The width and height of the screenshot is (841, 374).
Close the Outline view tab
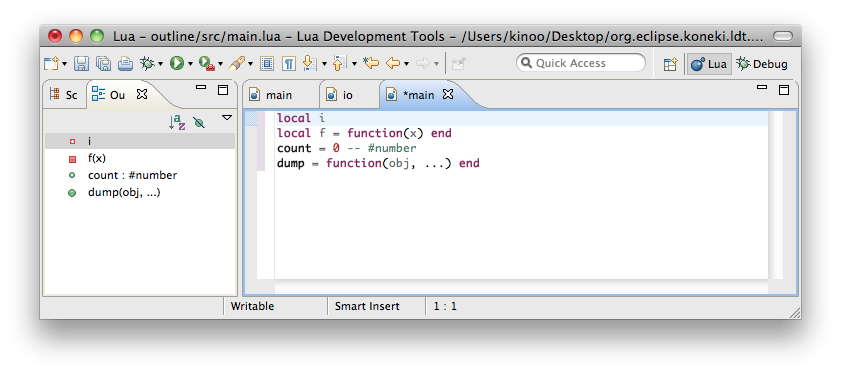pyautogui.click(x=142, y=94)
